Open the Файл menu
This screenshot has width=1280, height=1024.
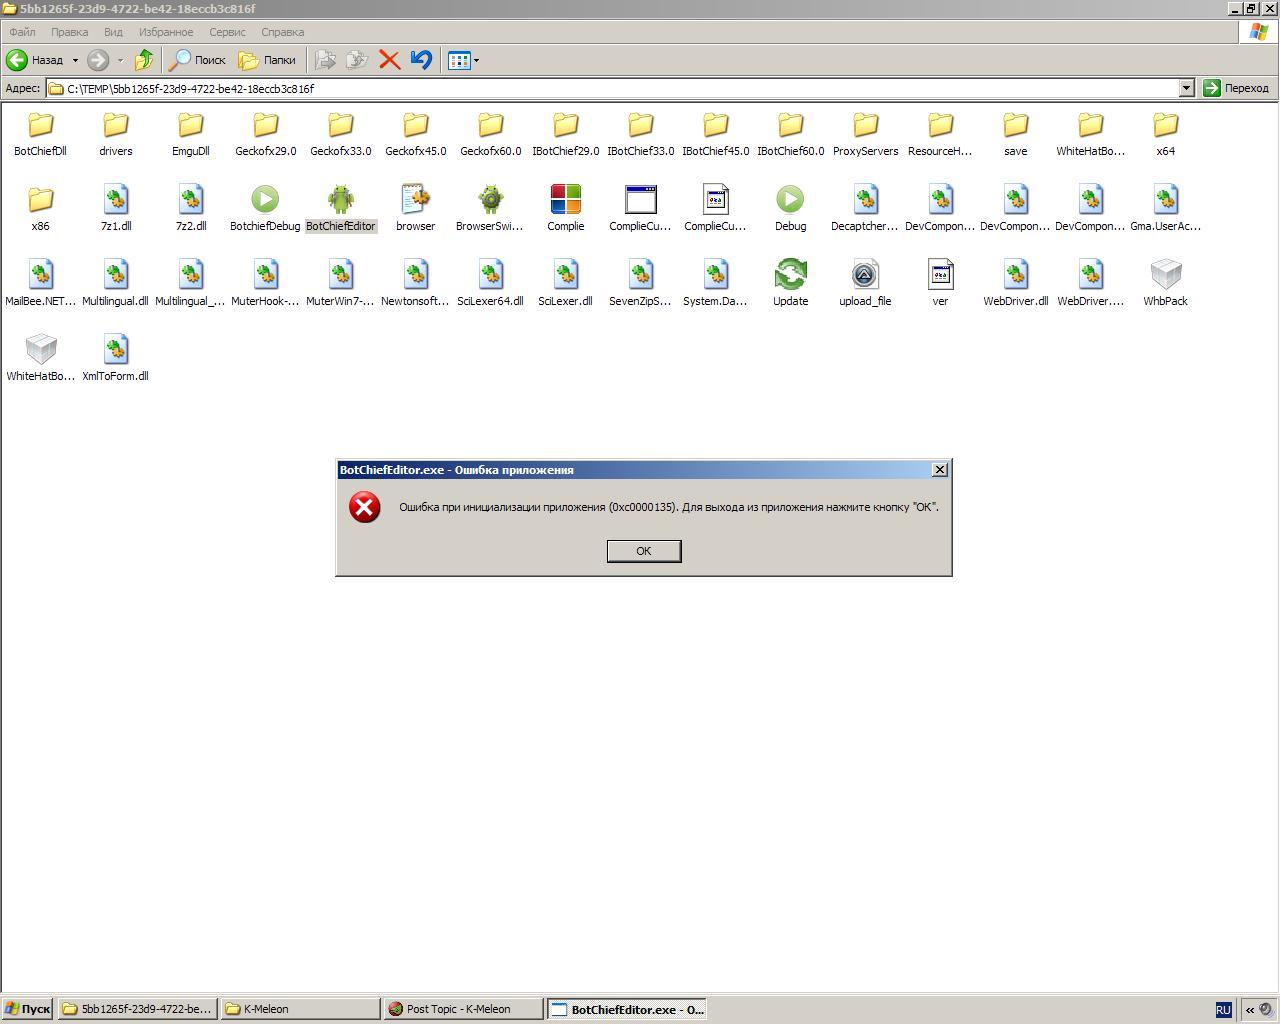[x=22, y=32]
